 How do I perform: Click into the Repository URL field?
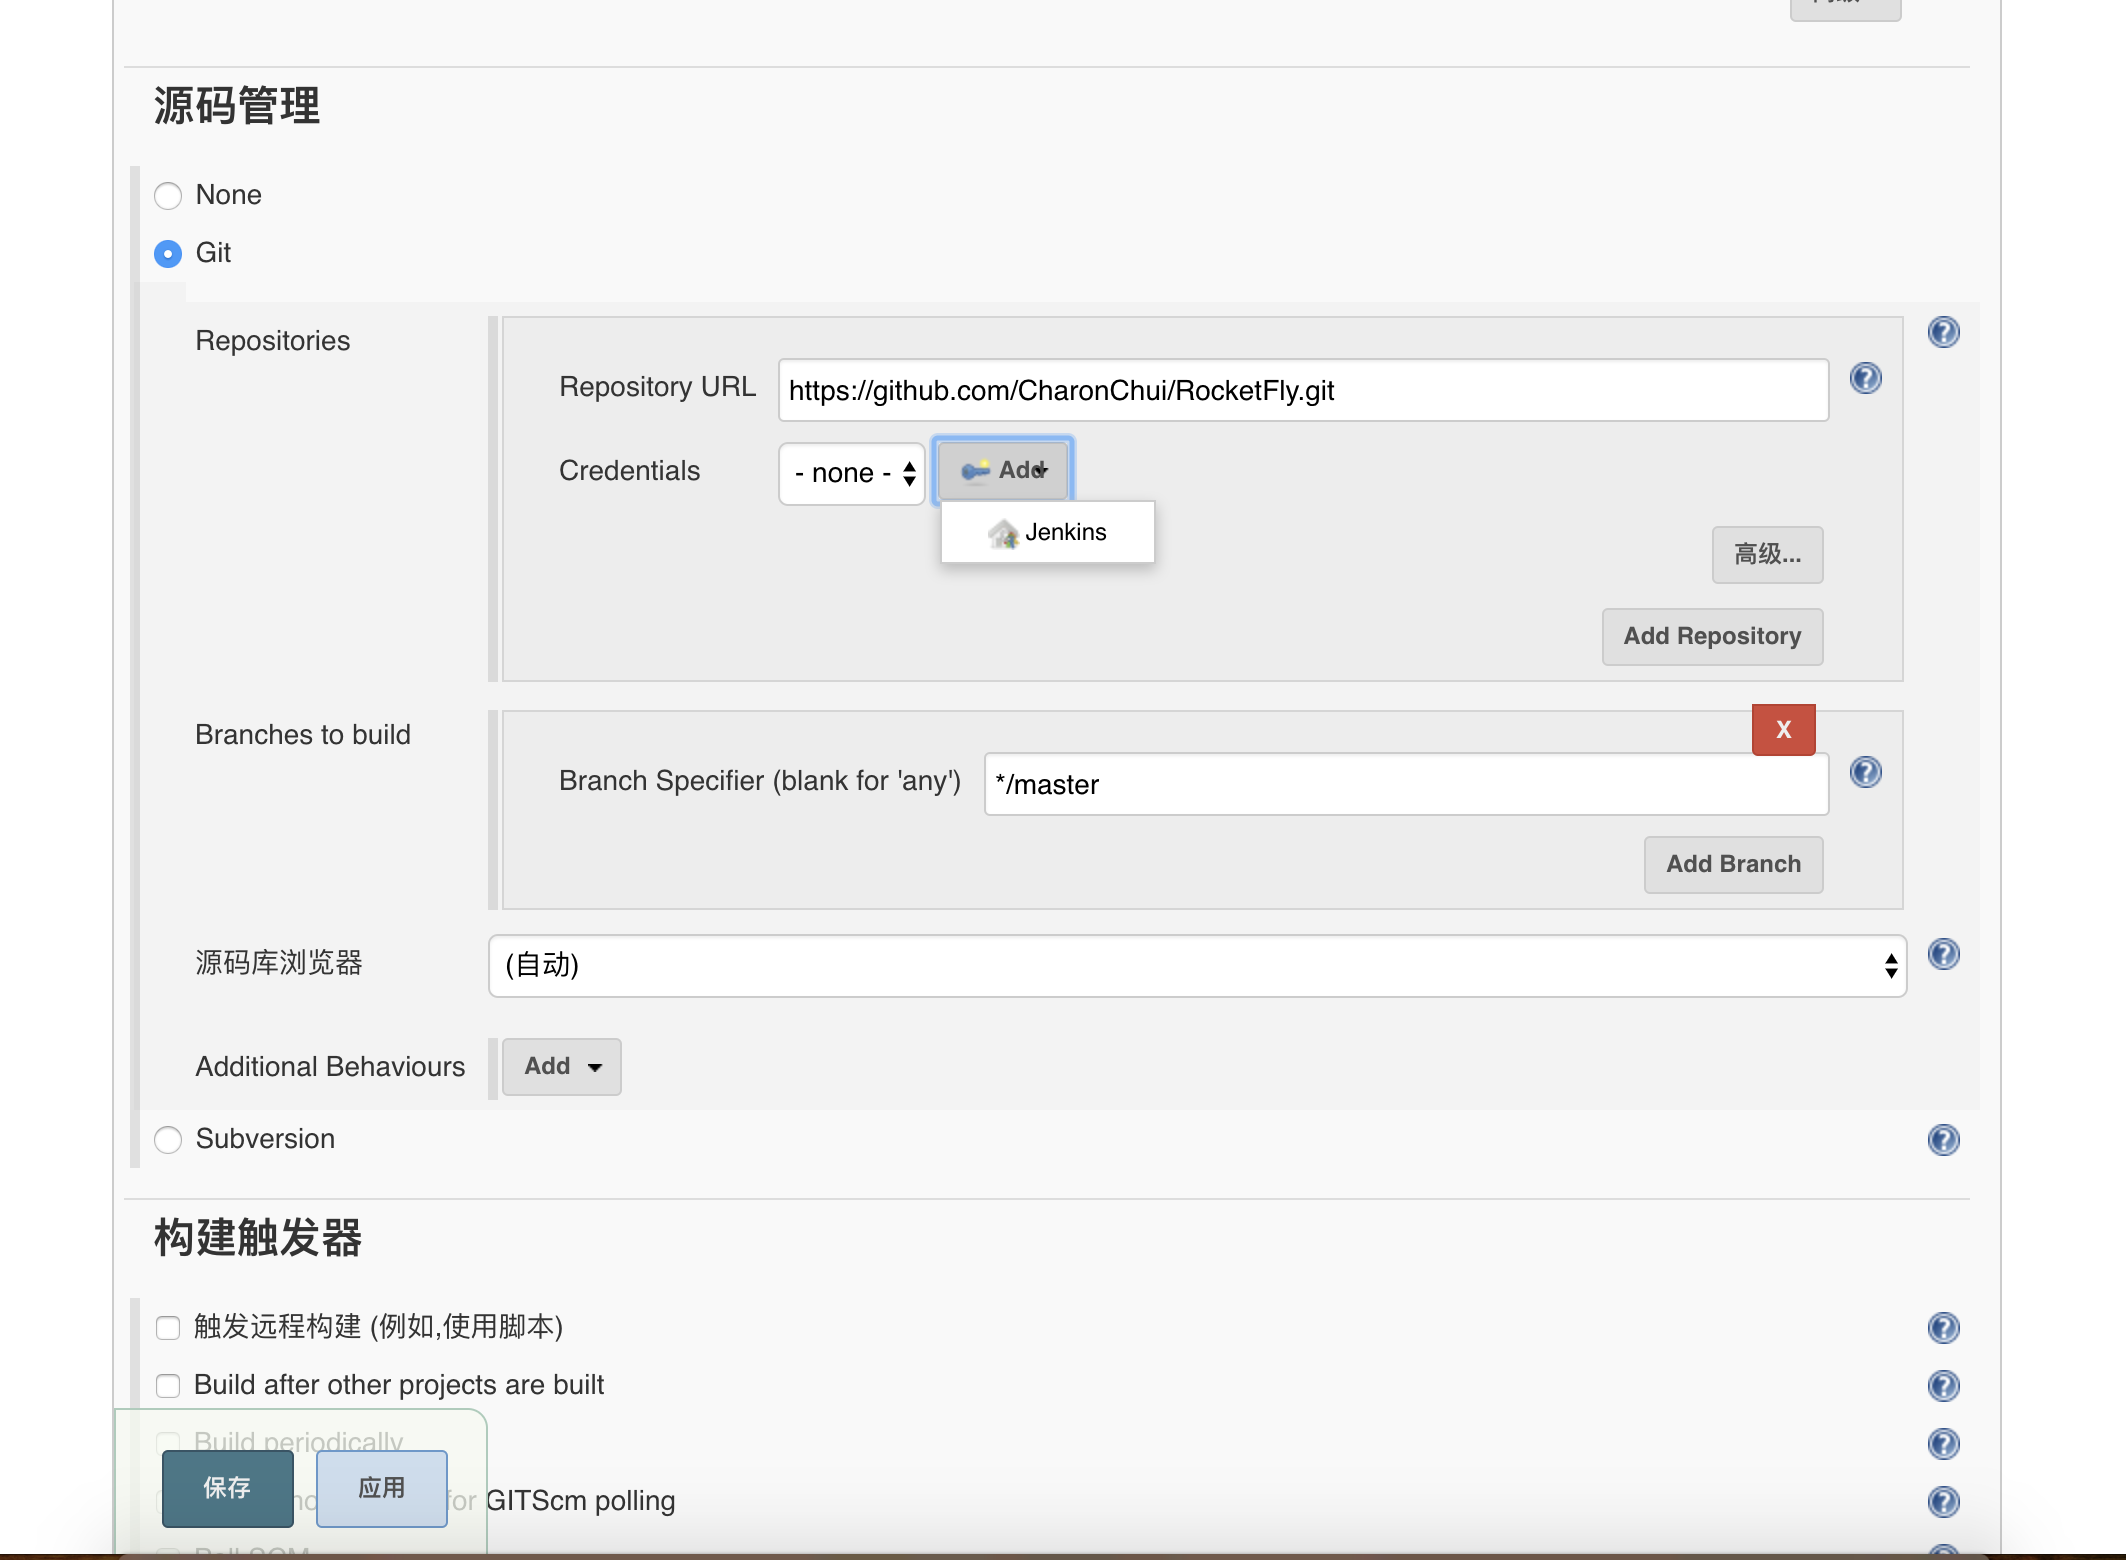1302,390
